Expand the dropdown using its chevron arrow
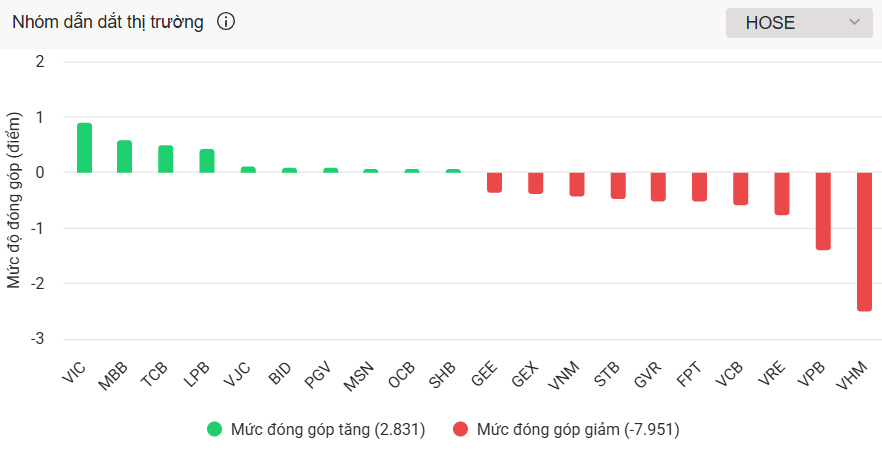The width and height of the screenshot is (882, 450). coord(853,23)
